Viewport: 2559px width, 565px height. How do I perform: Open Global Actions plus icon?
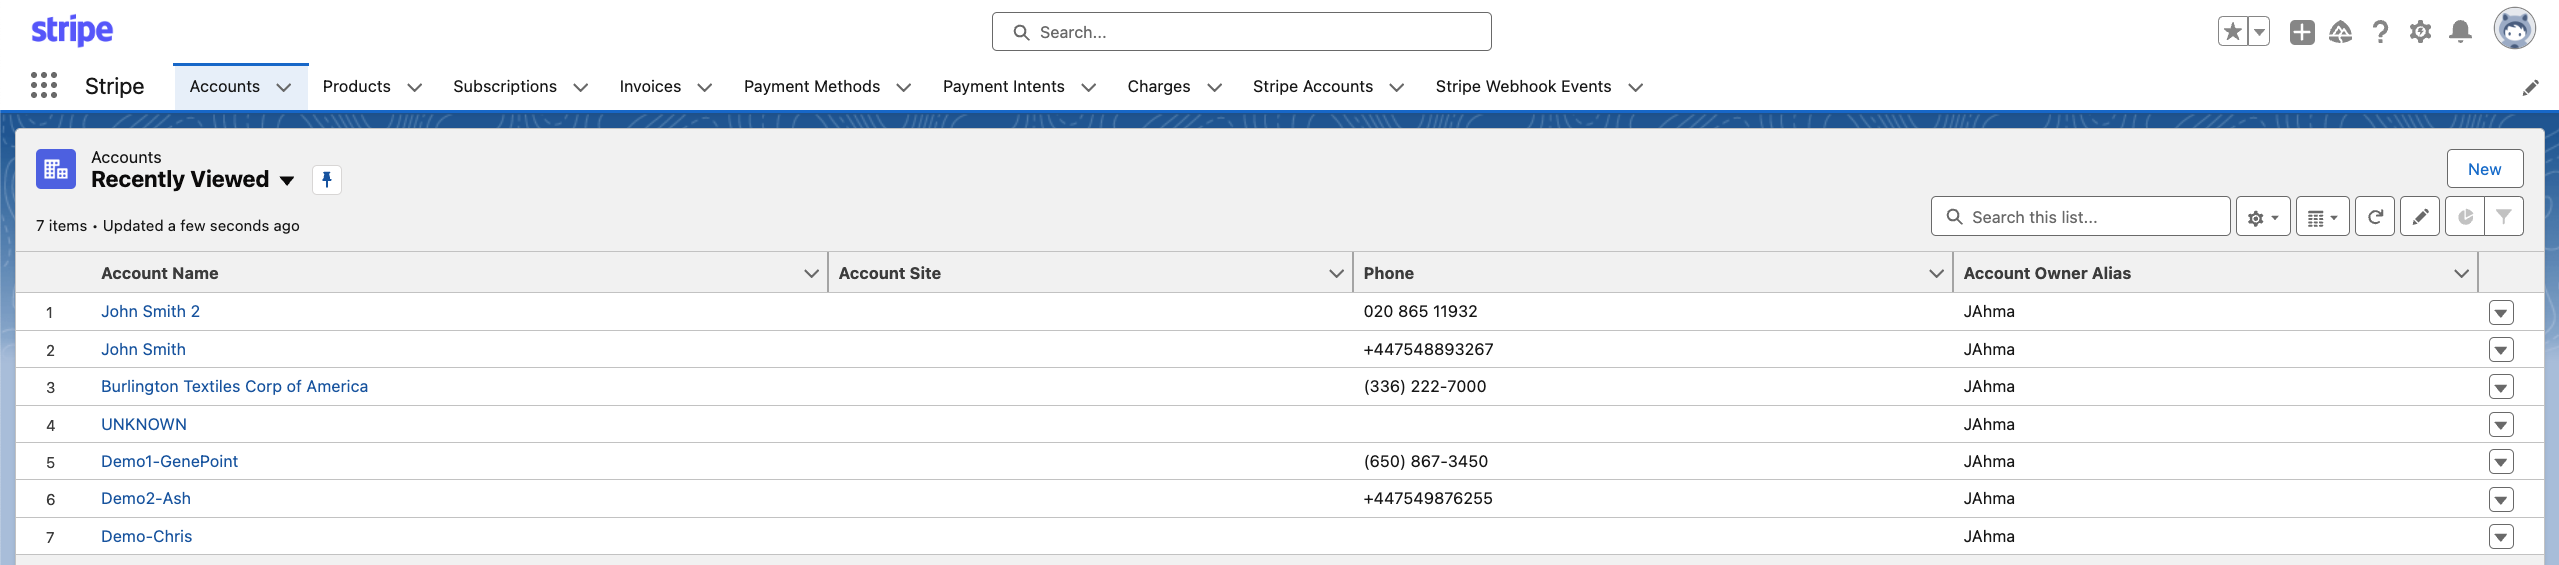(2302, 32)
